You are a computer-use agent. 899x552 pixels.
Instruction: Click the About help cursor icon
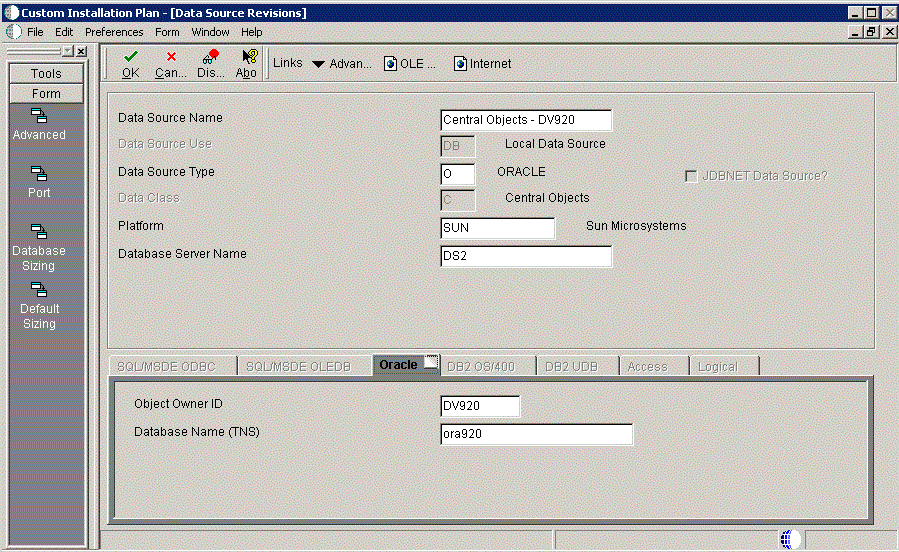249,56
